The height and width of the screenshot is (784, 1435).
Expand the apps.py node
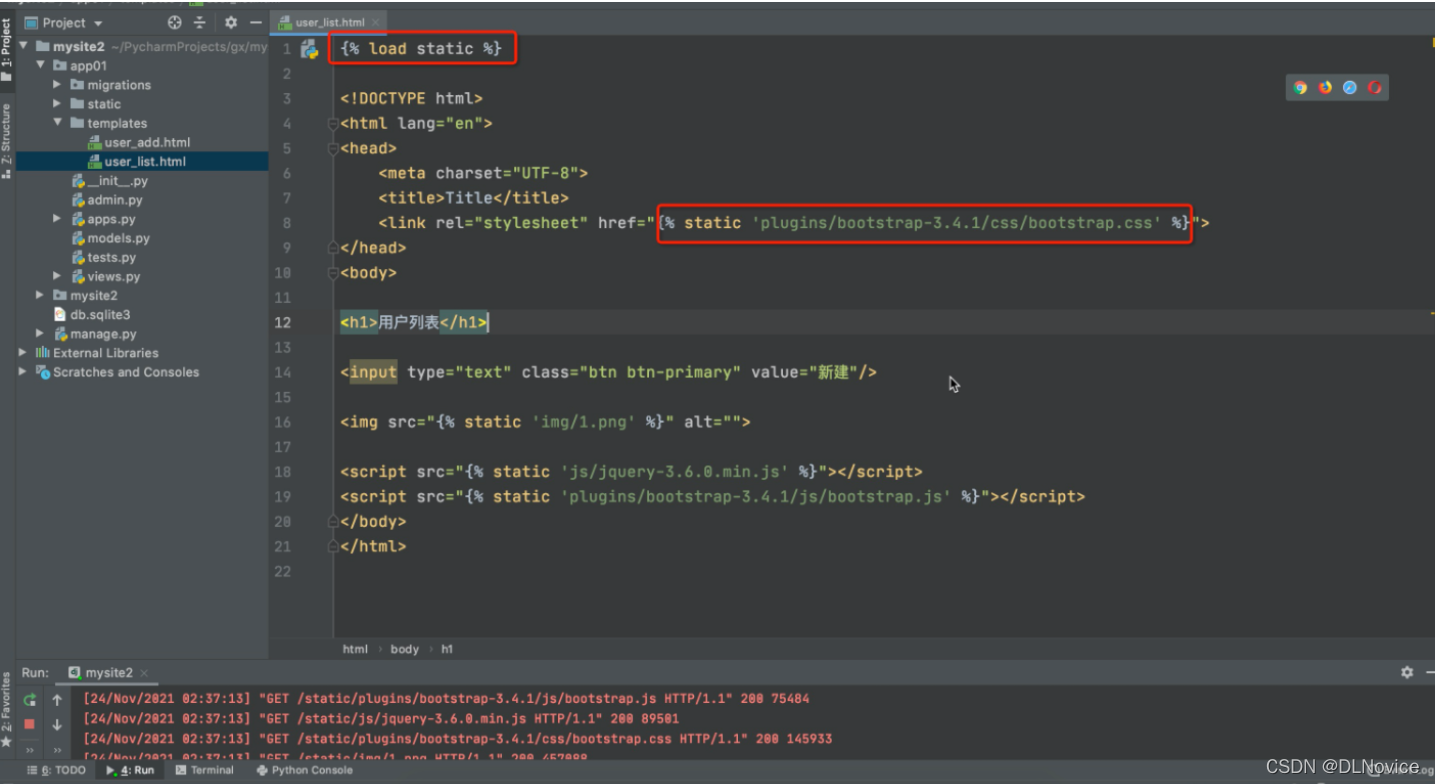click(x=58, y=219)
